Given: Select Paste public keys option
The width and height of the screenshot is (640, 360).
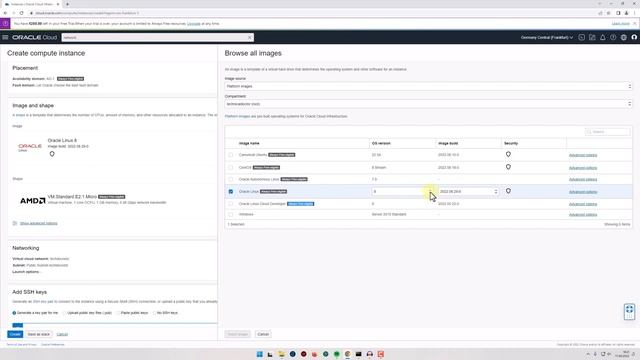Looking at the screenshot, I should [118, 313].
